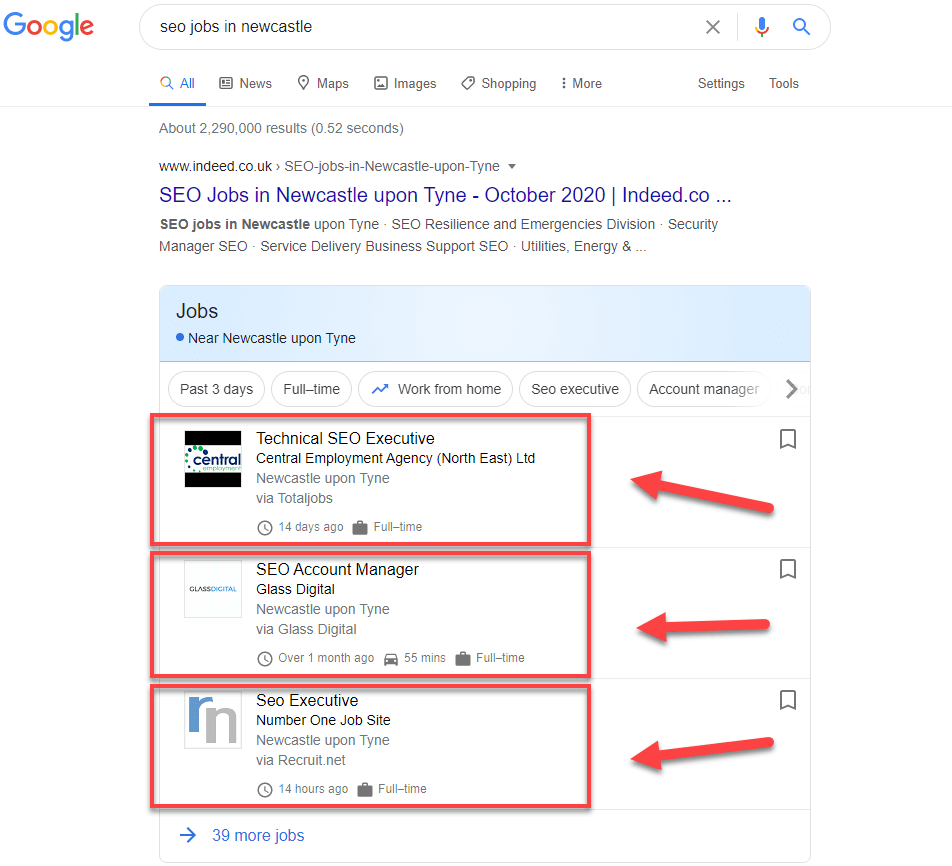Click the '55 mins' commute time
Viewport: 952px width, 866px height.
click(x=424, y=658)
